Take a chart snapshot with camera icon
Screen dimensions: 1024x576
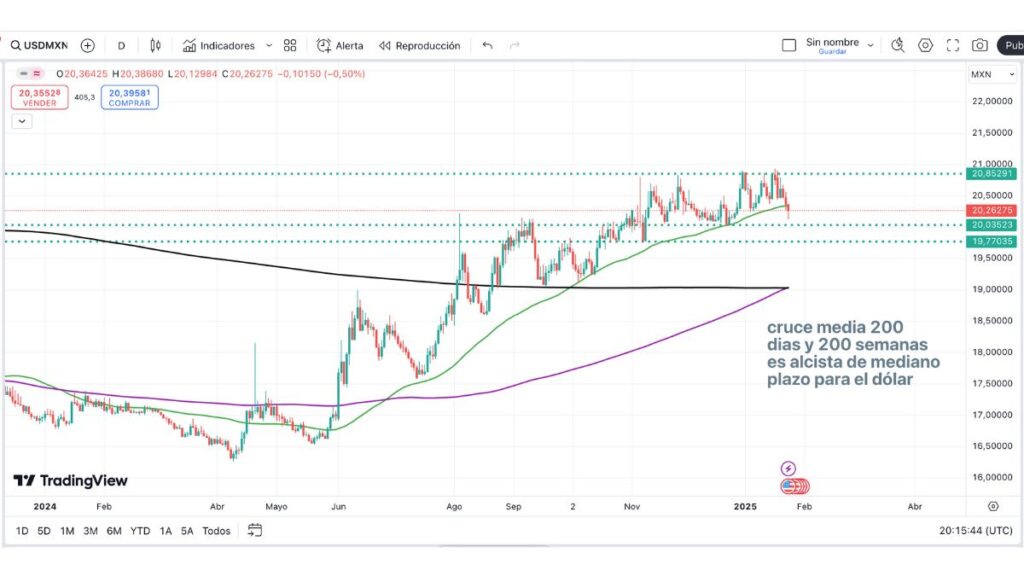(x=980, y=45)
